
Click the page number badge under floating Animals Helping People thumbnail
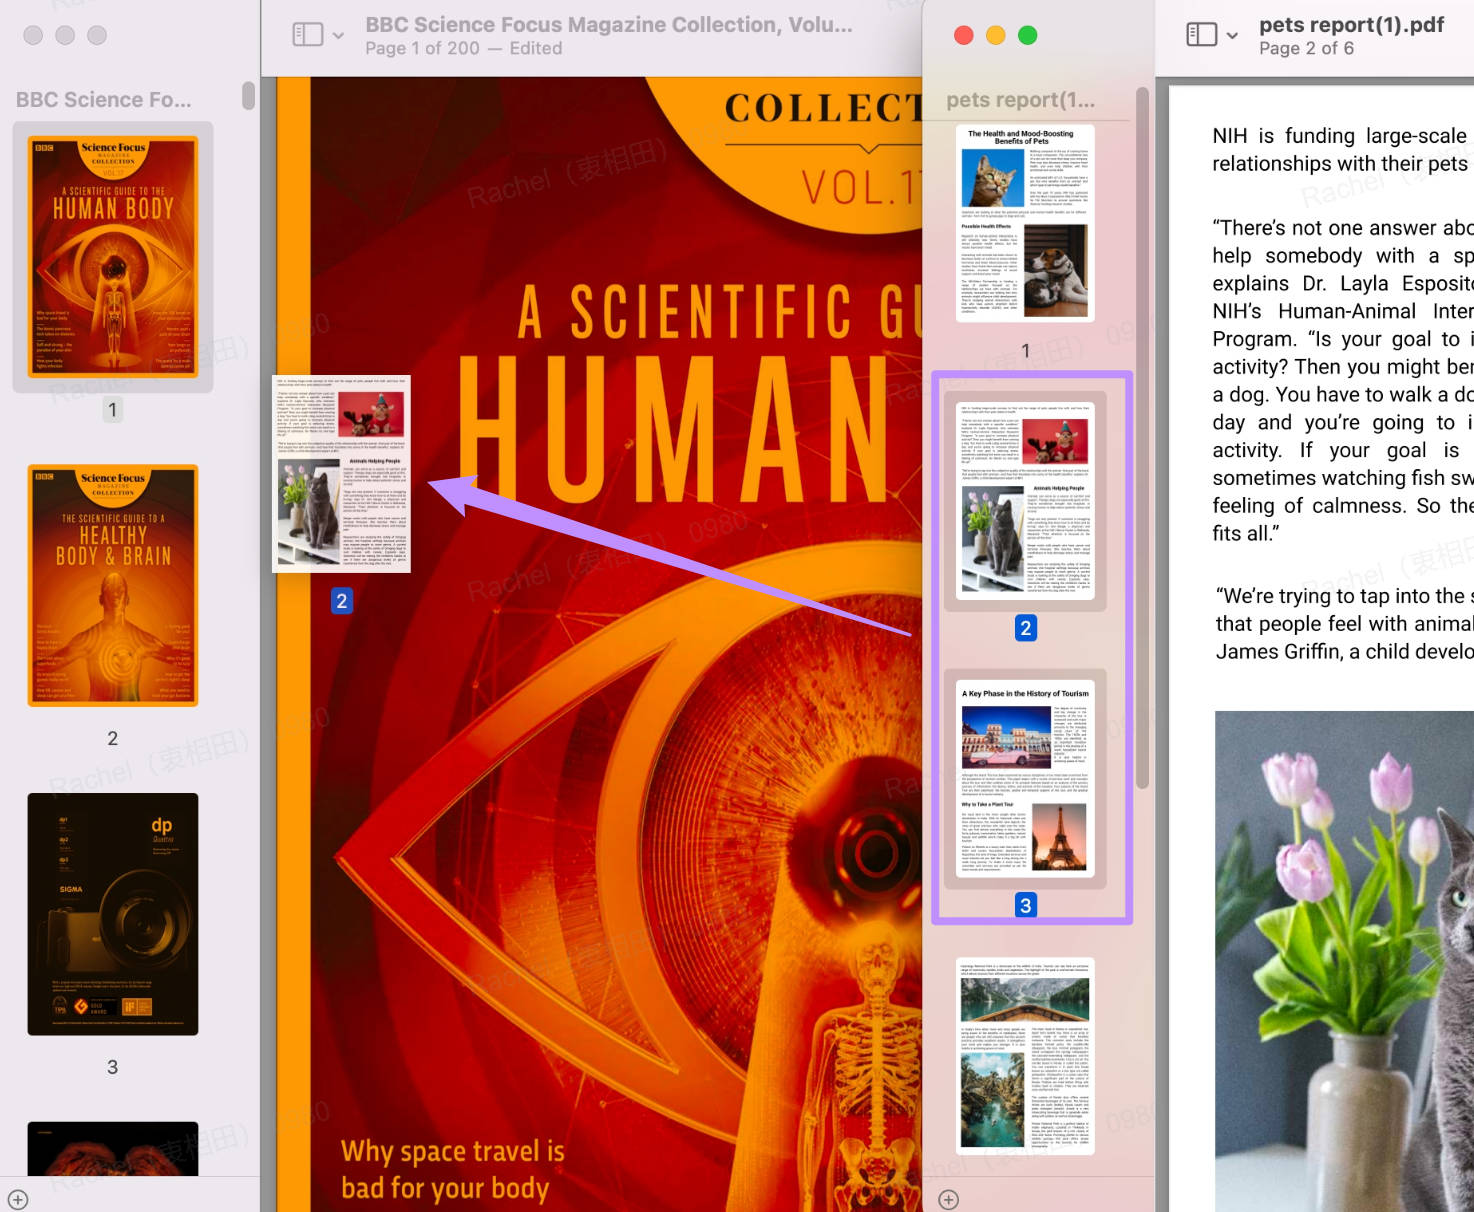pyautogui.click(x=341, y=600)
